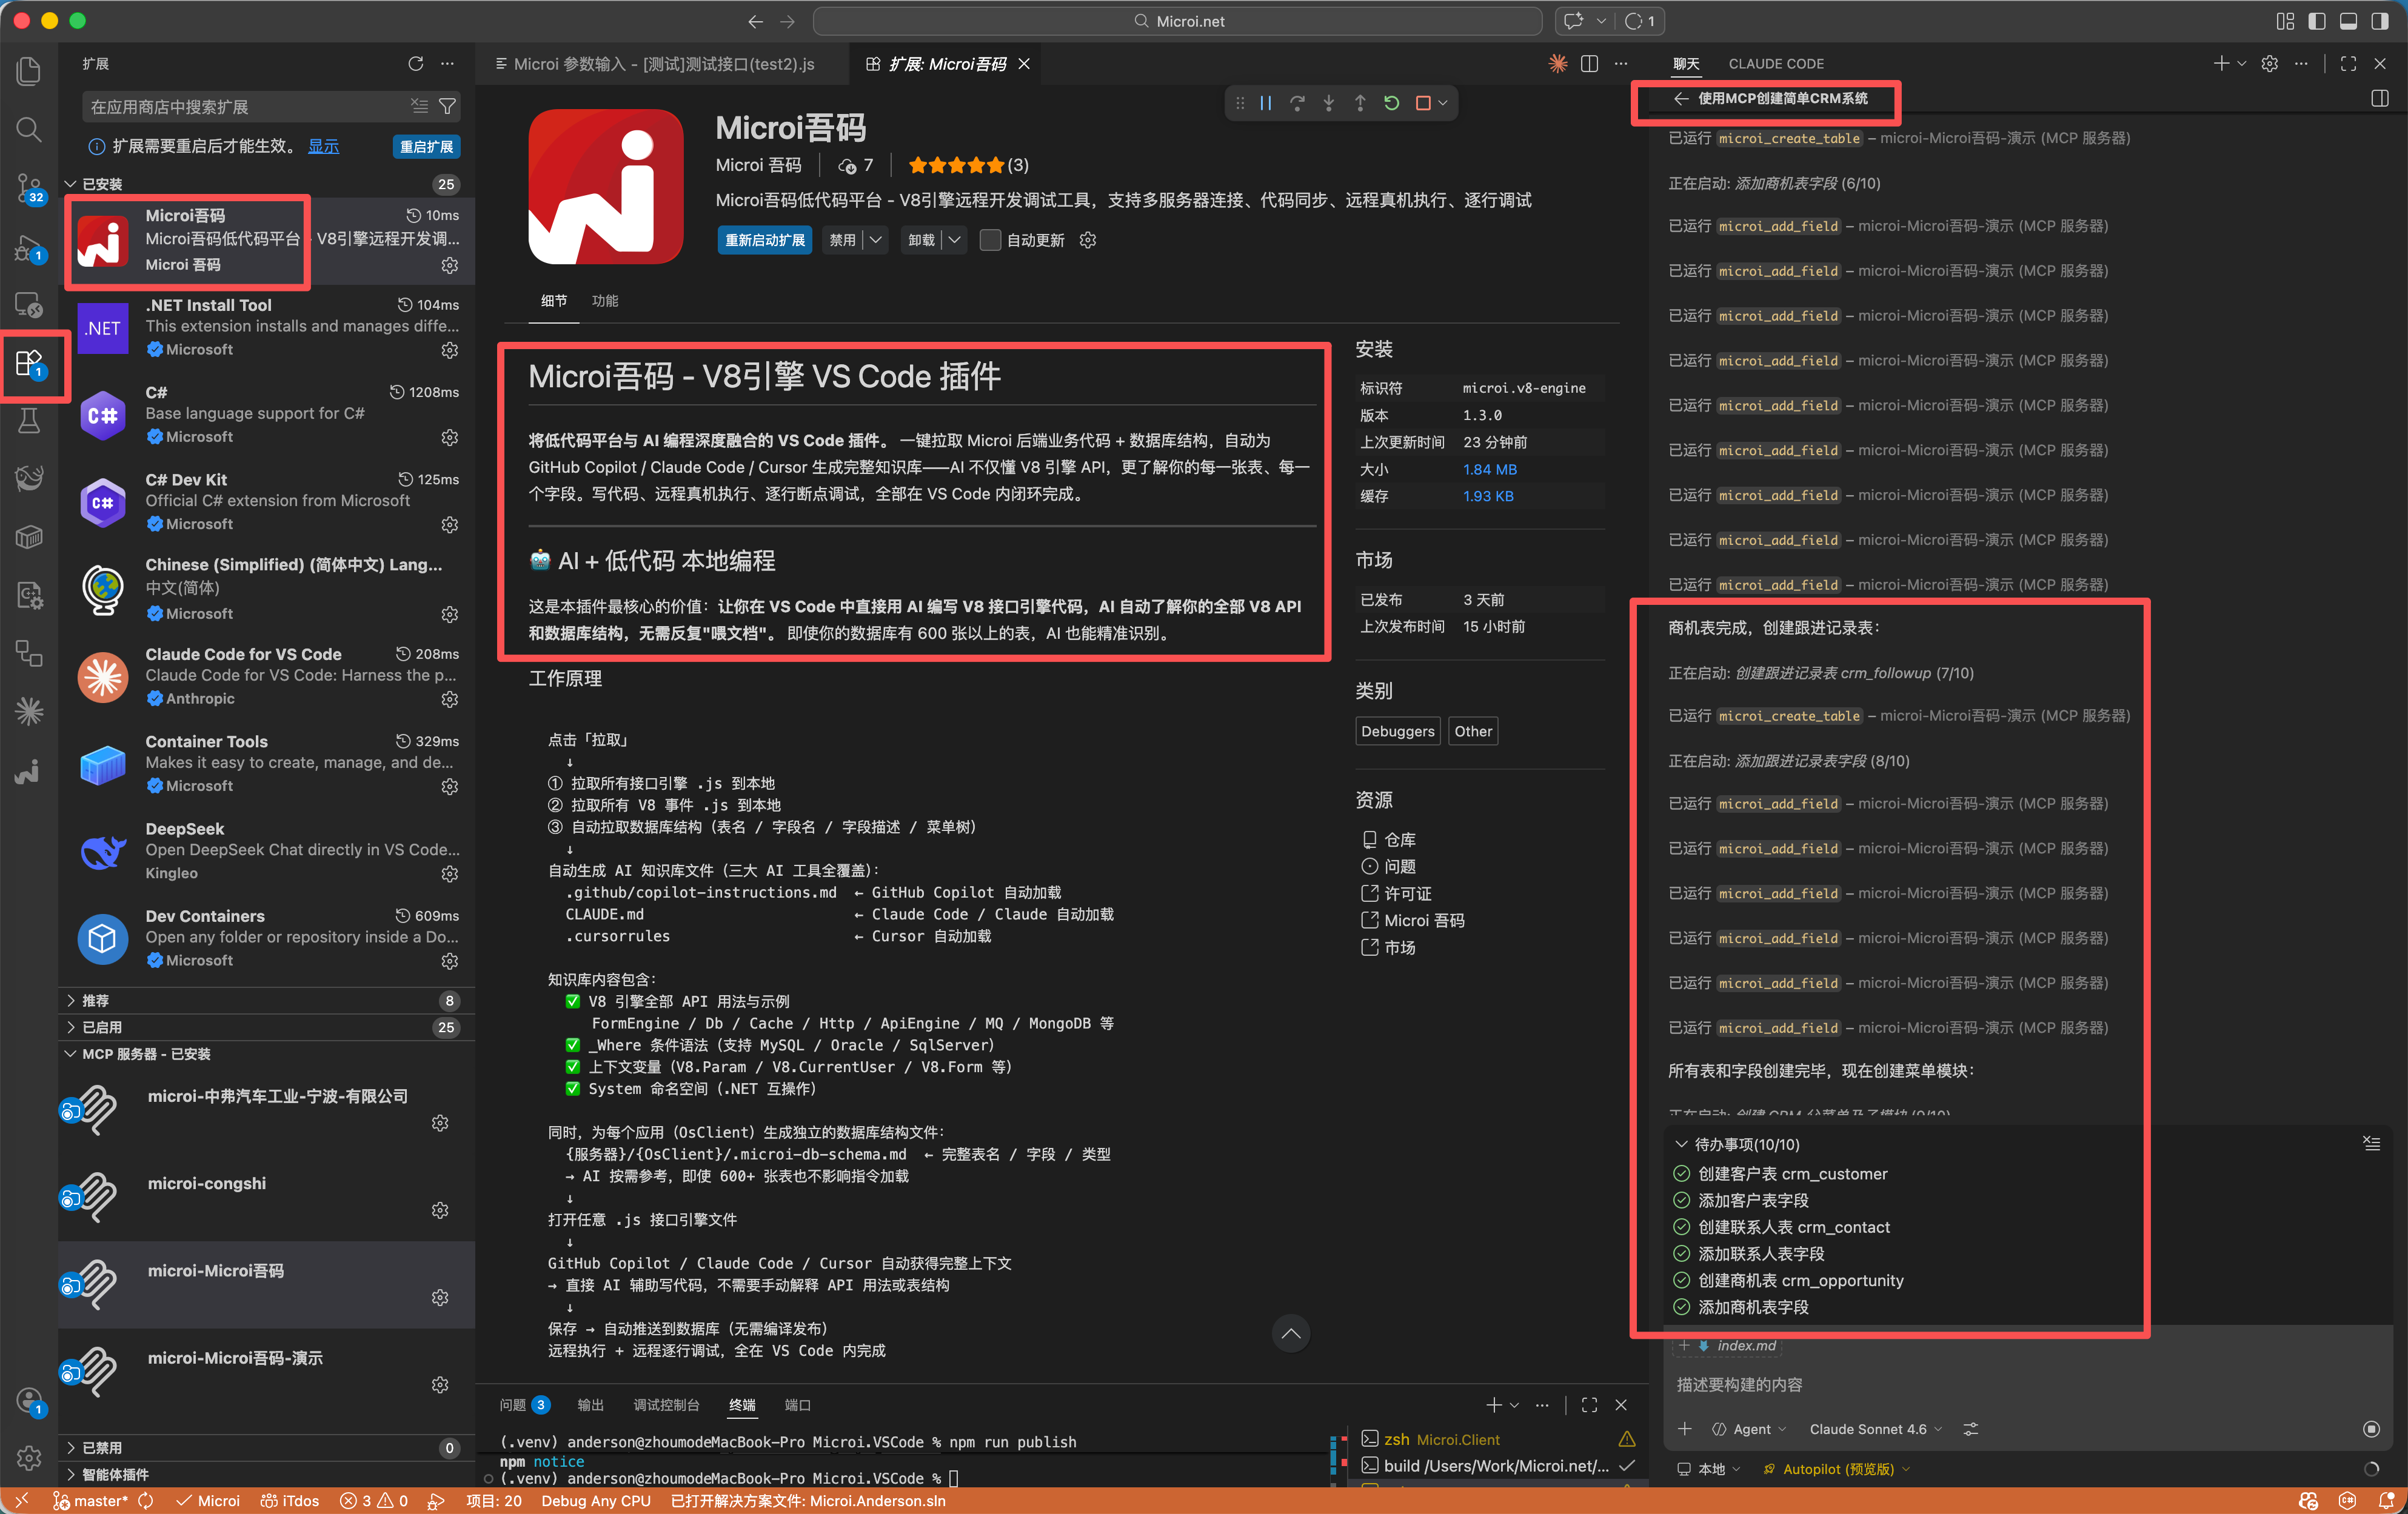2408x1514 pixels.
Task: Open the Search view icon
Action: pyautogui.click(x=29, y=129)
